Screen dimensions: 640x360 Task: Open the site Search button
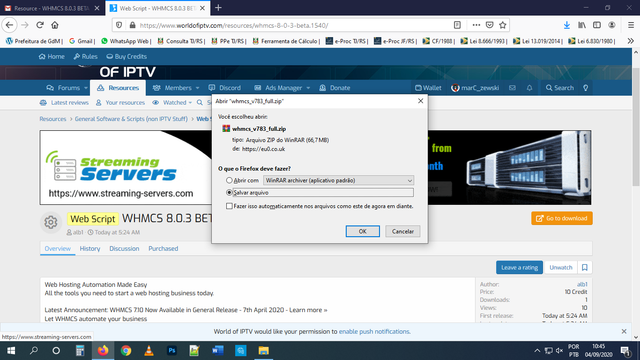560,88
